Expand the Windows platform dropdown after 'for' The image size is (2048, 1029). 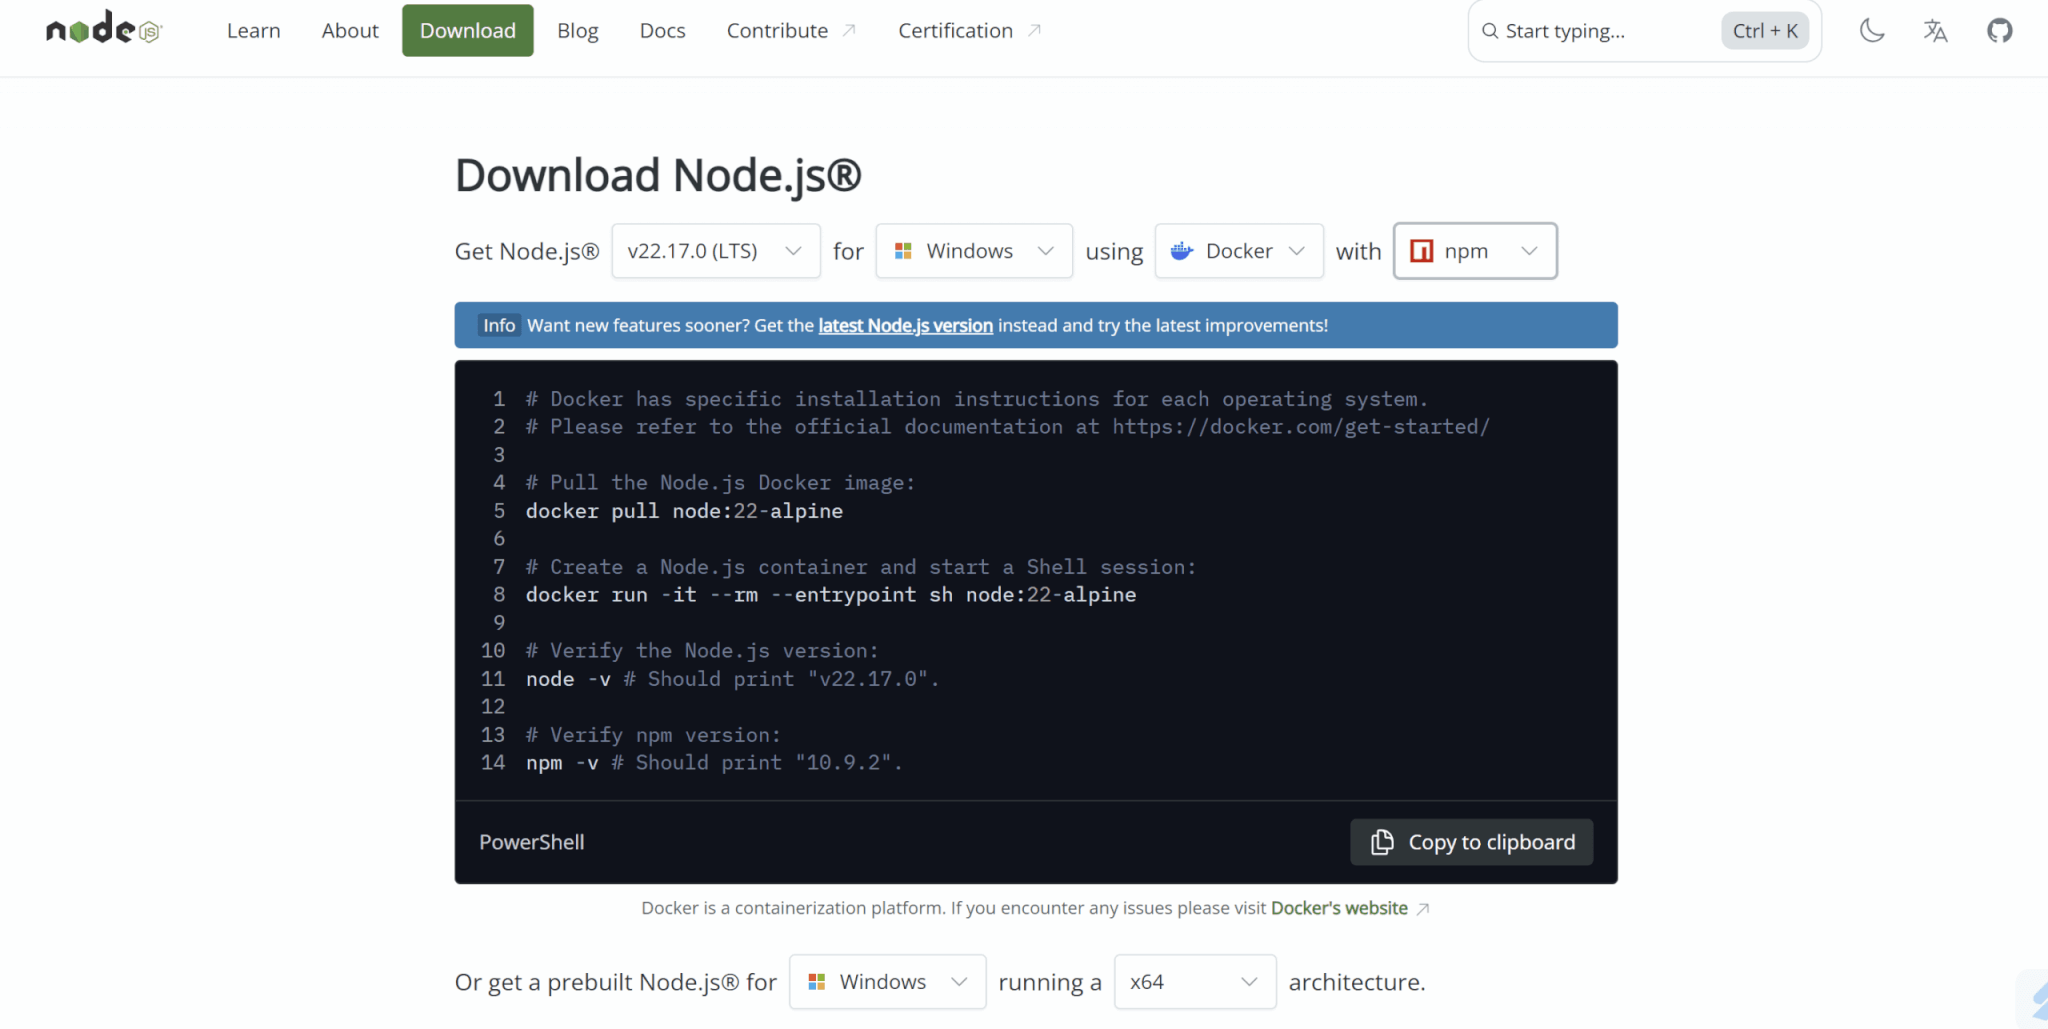click(974, 251)
